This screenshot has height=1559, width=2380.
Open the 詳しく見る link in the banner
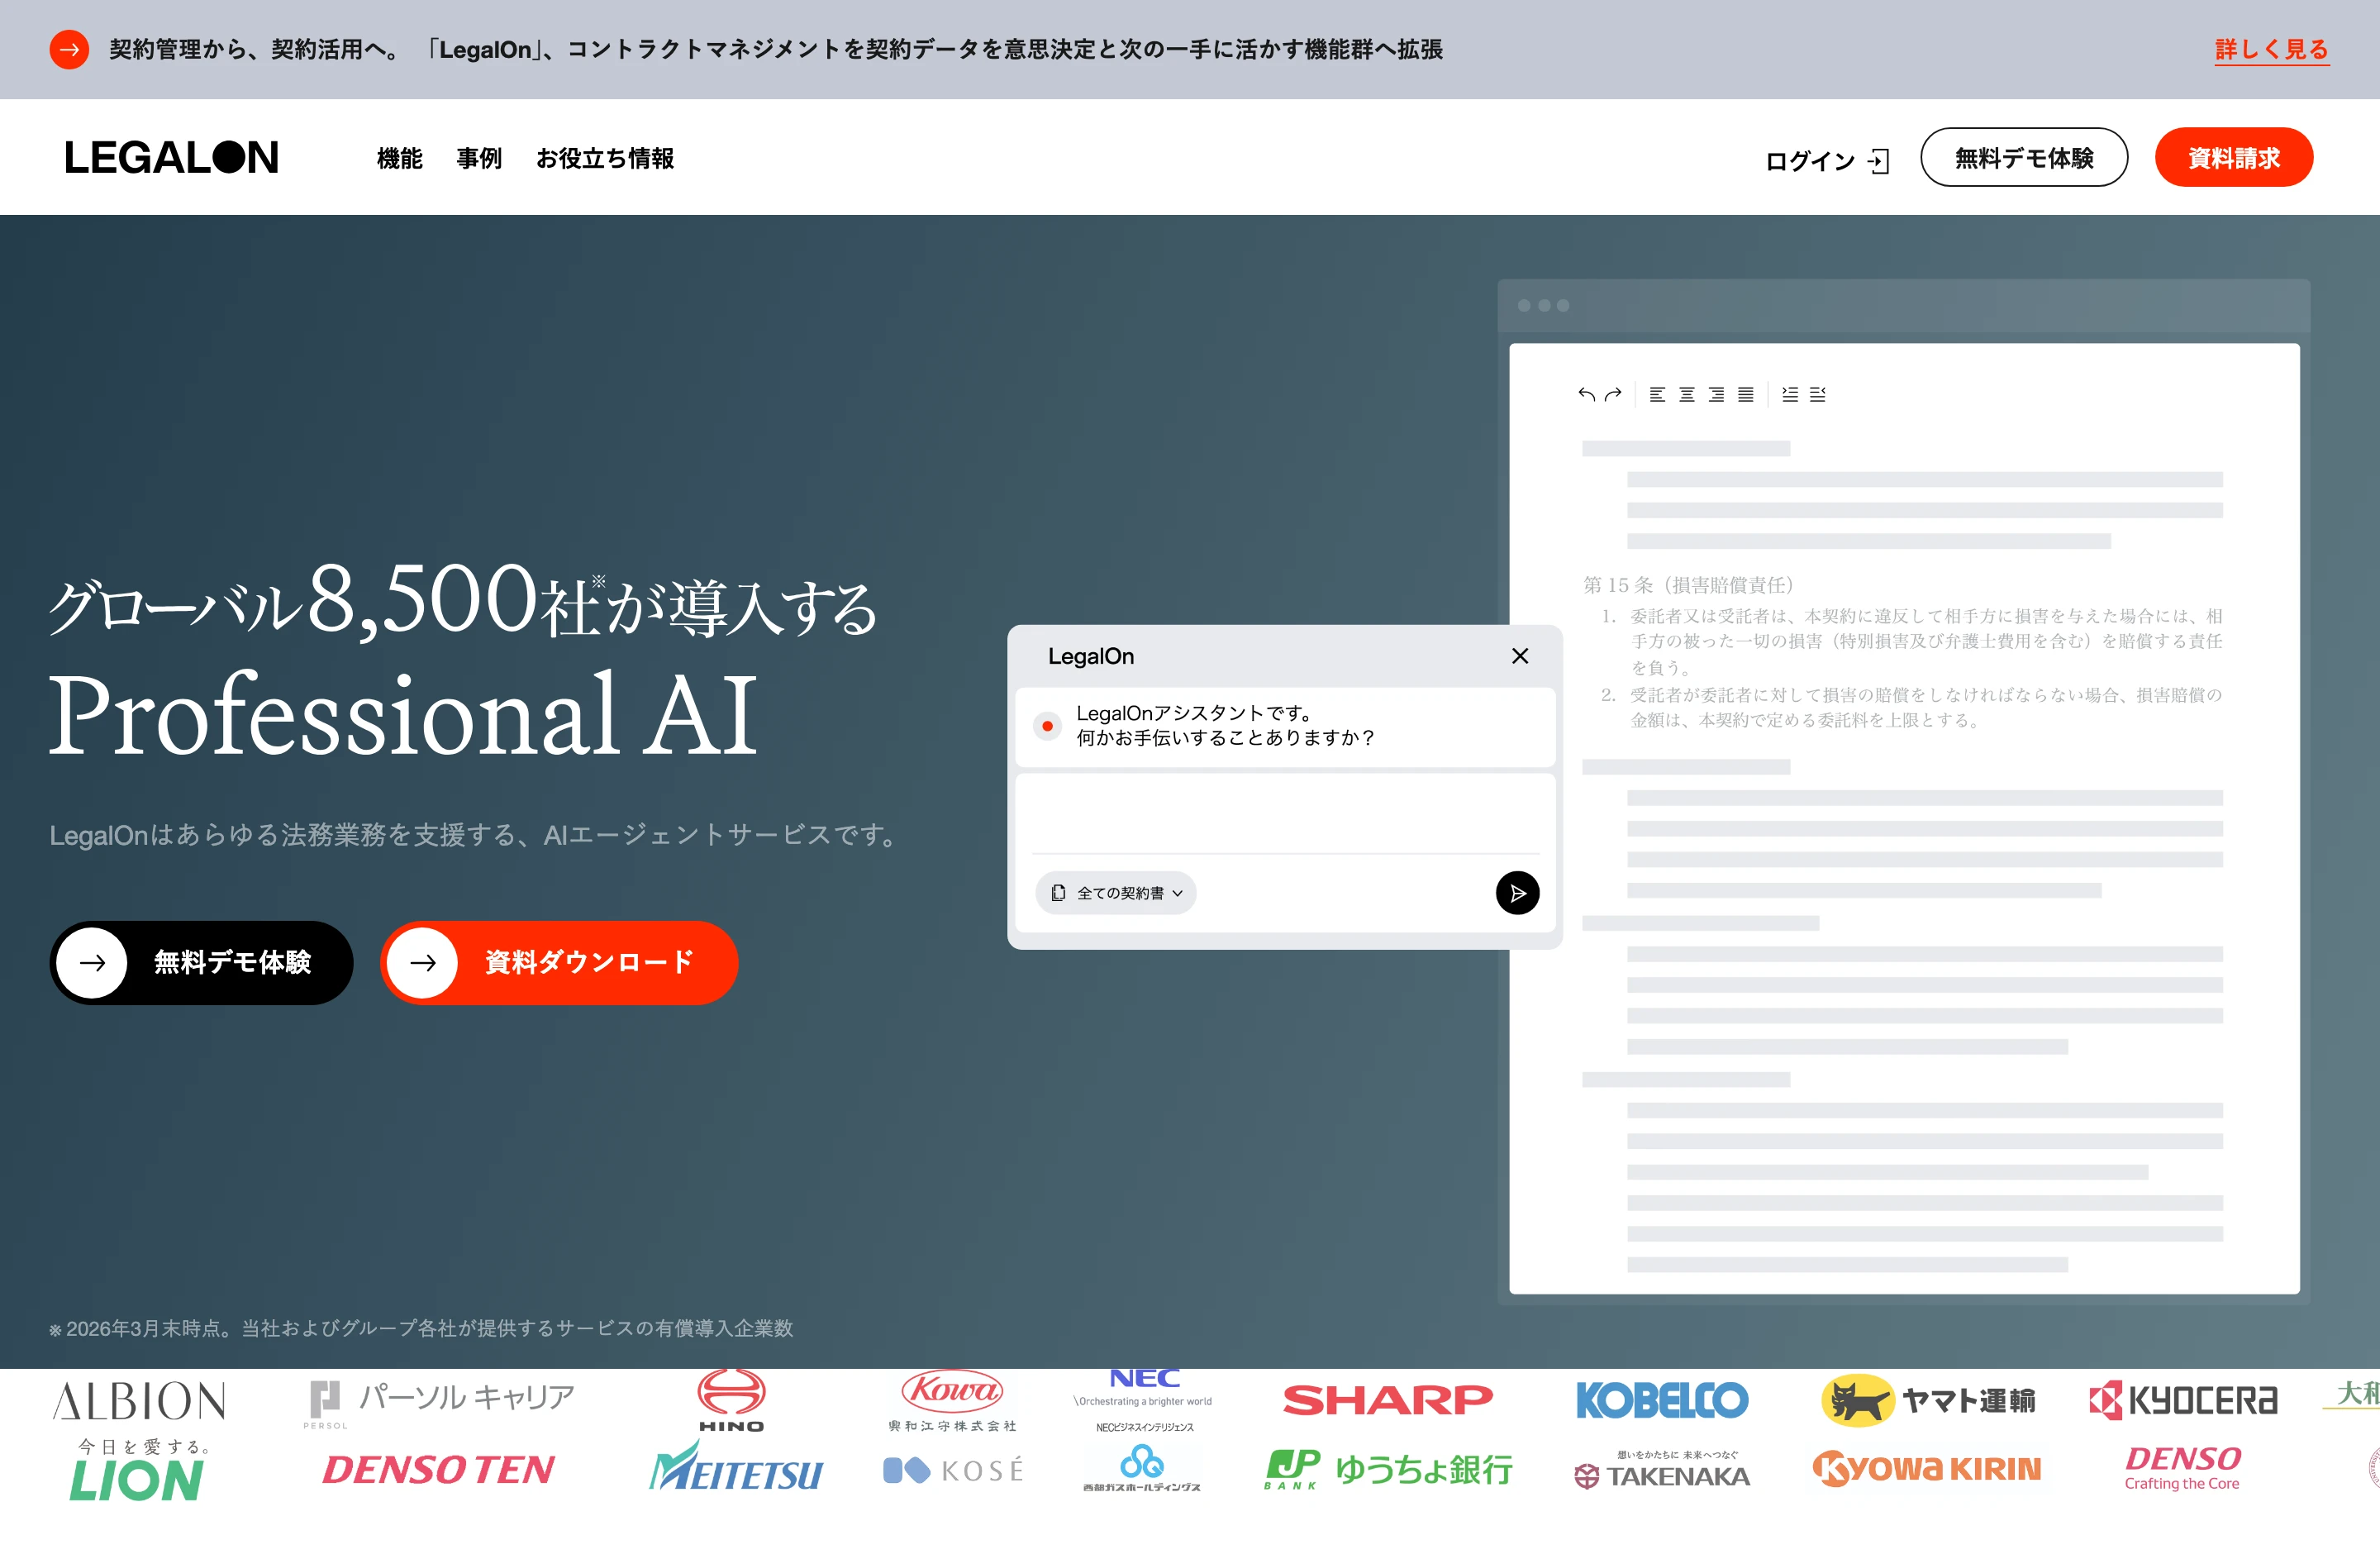click(x=2271, y=49)
